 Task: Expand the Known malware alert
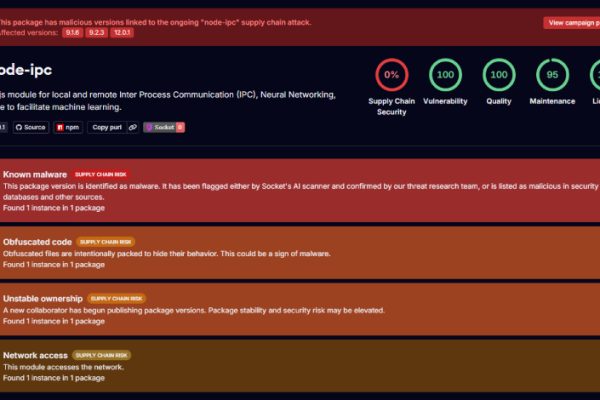coord(300,191)
